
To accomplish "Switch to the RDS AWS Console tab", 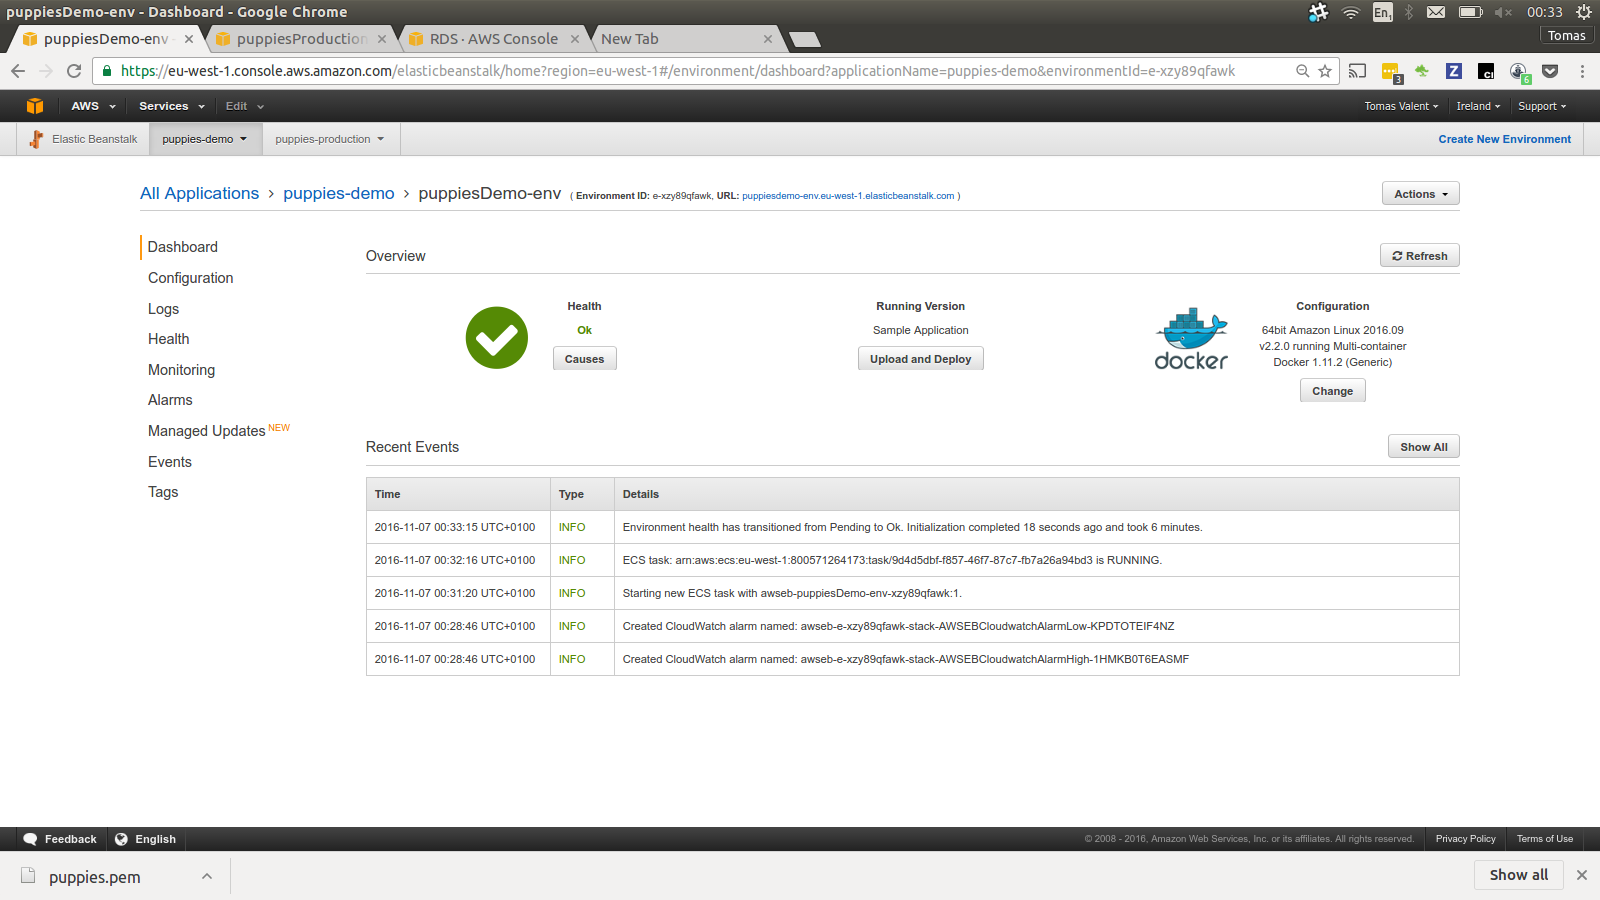I will 493,39.
